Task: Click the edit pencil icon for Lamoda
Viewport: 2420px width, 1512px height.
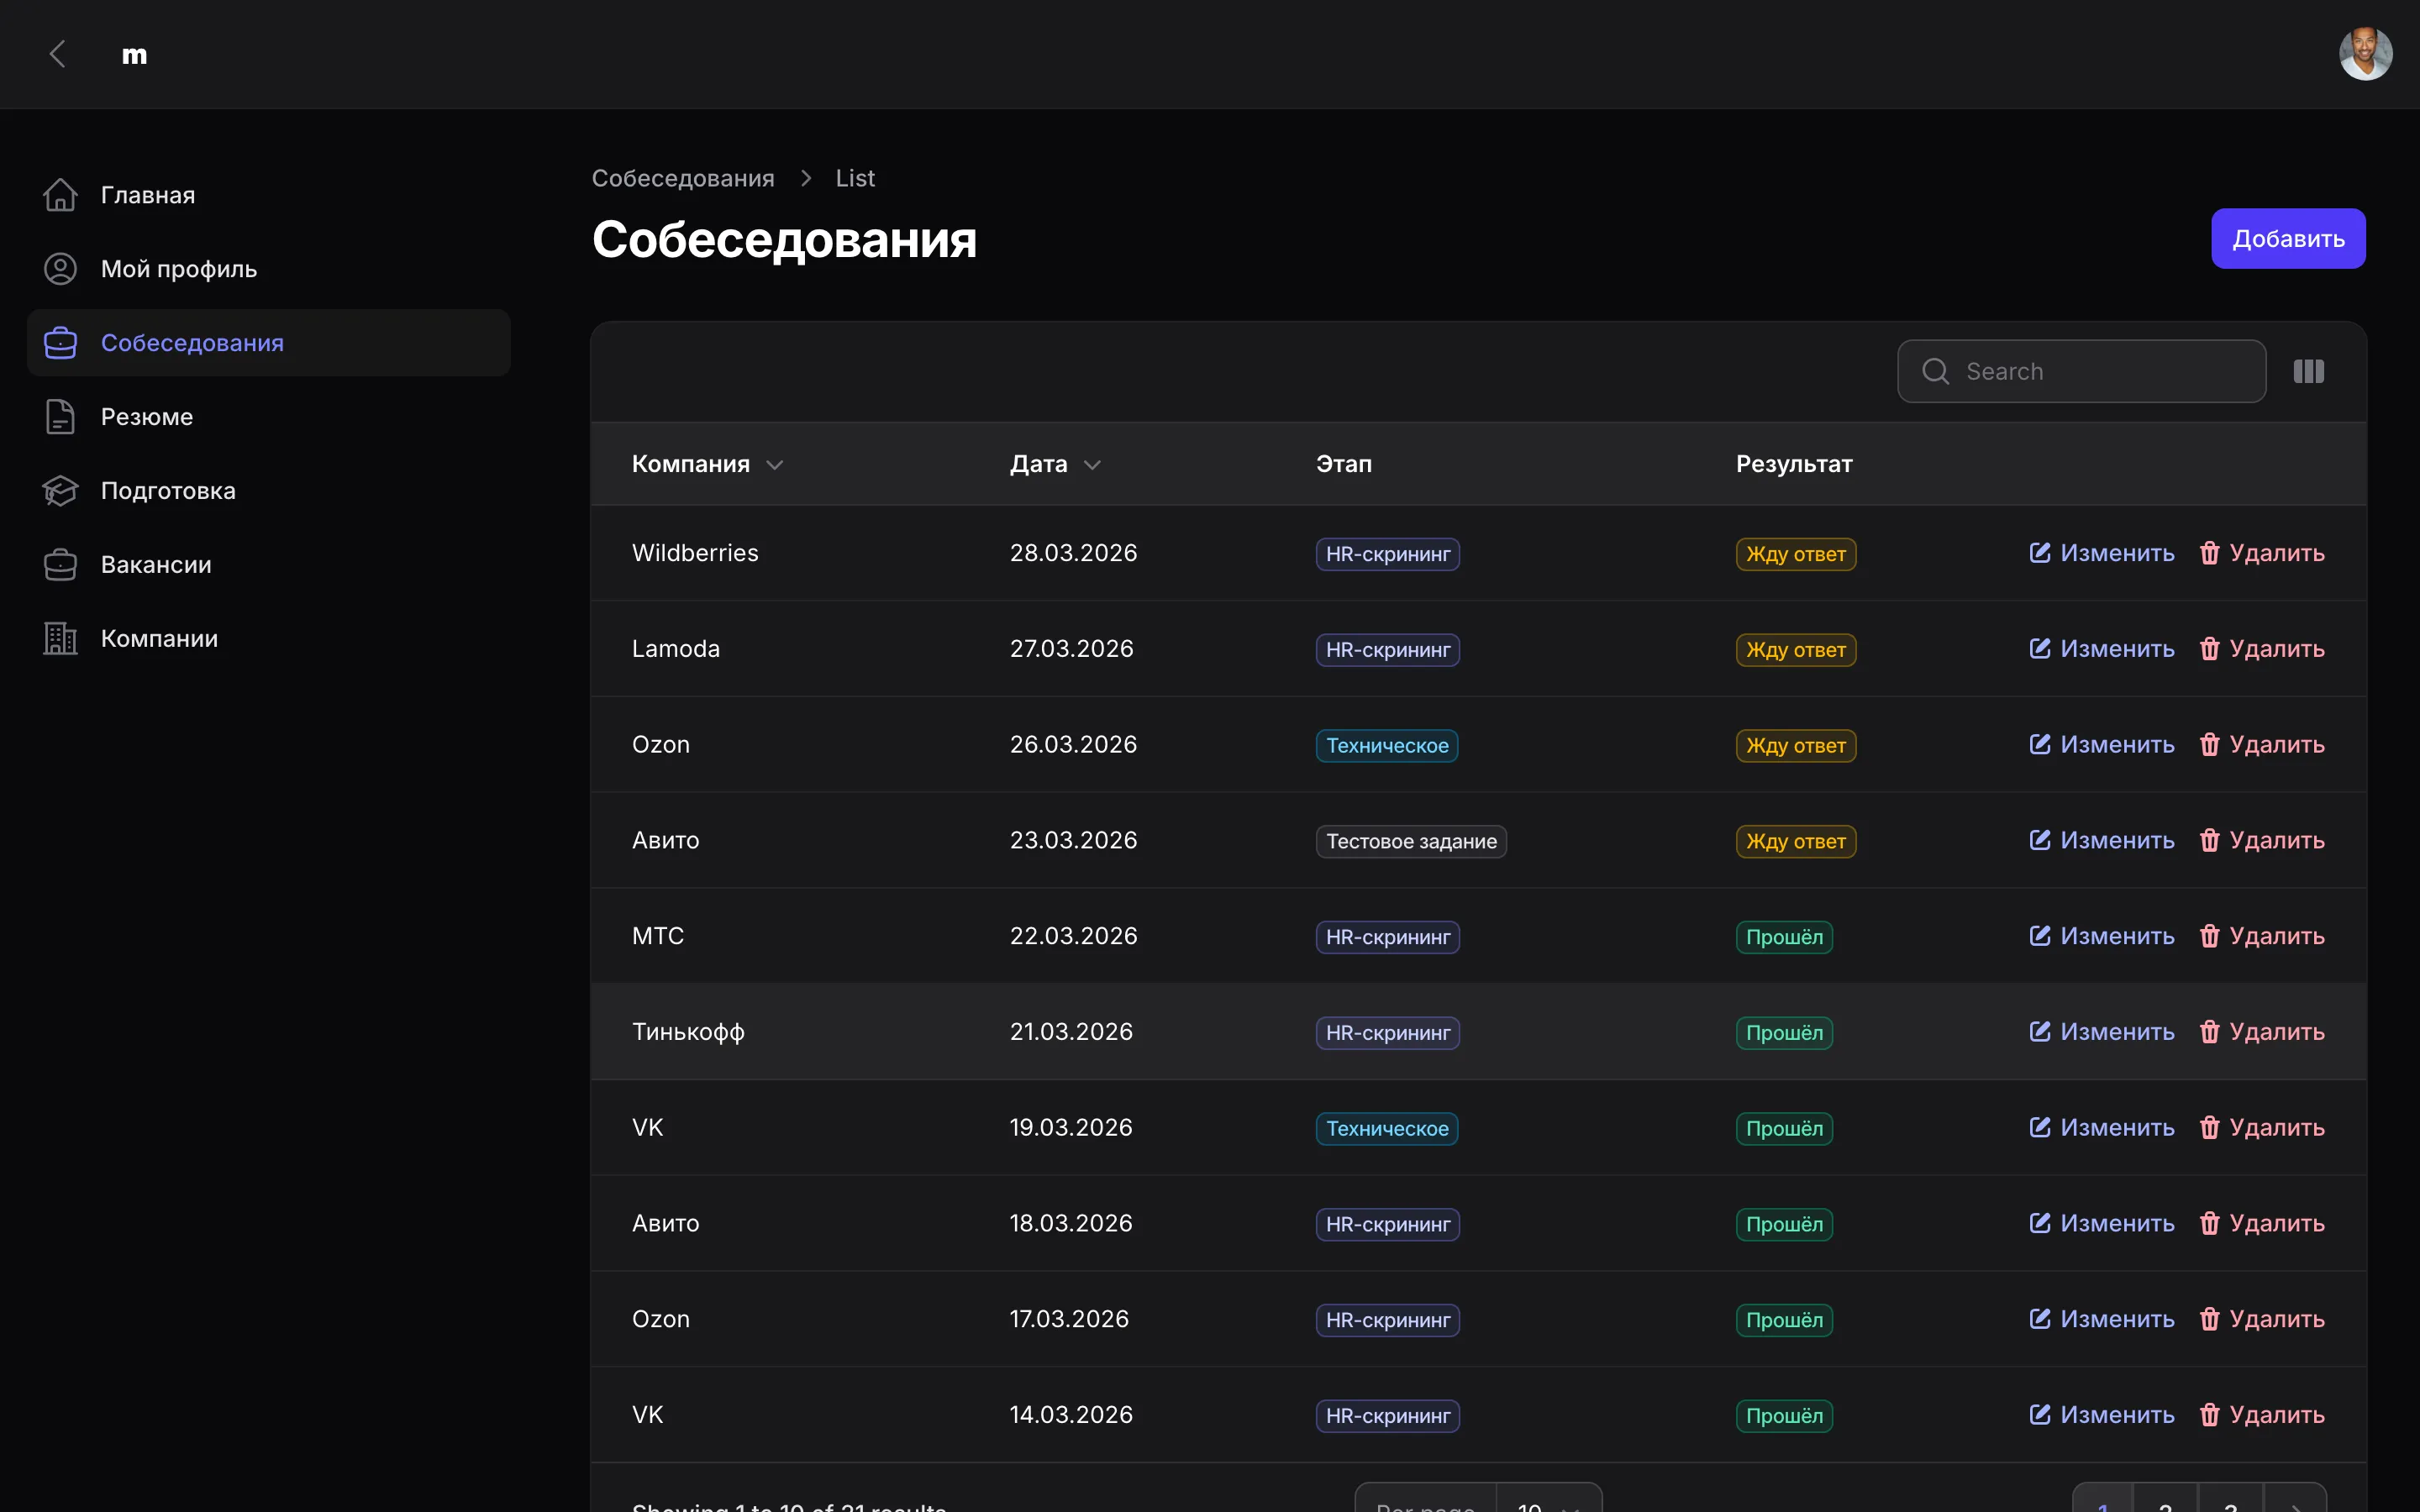Action: click(x=2040, y=649)
